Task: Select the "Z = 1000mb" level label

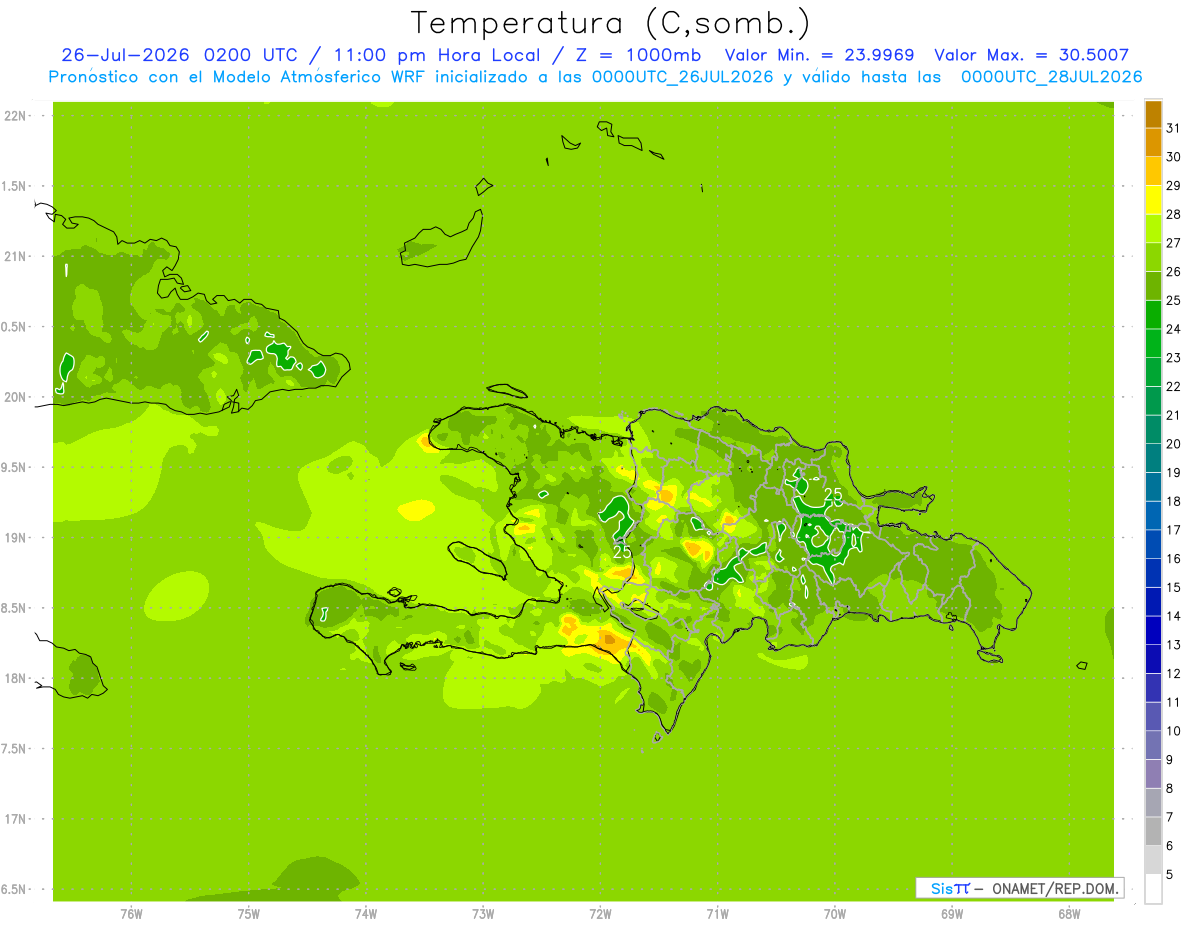Action: 642,55
